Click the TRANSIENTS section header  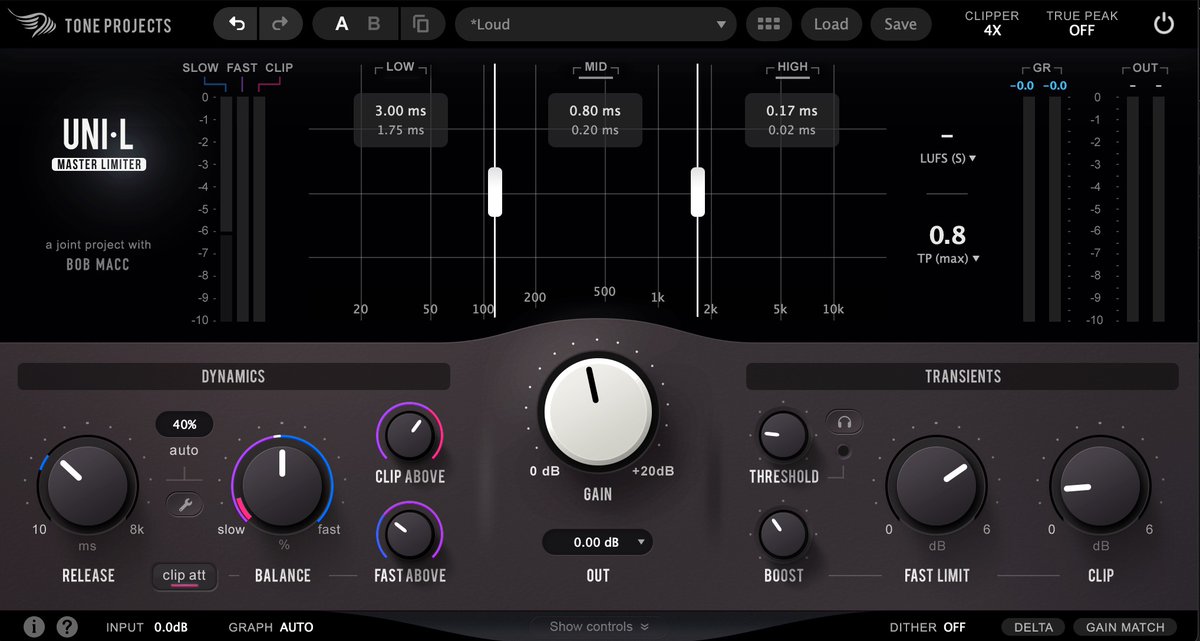pyautogui.click(x=962, y=376)
